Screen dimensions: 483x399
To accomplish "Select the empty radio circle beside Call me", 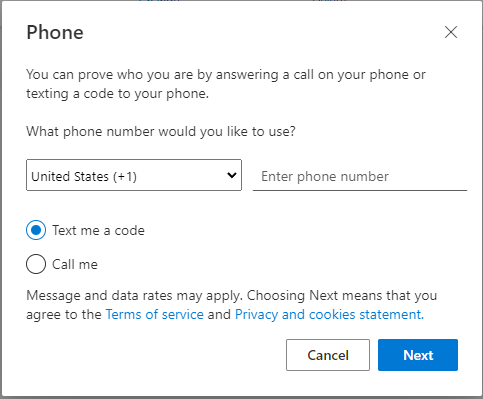I will [36, 264].
